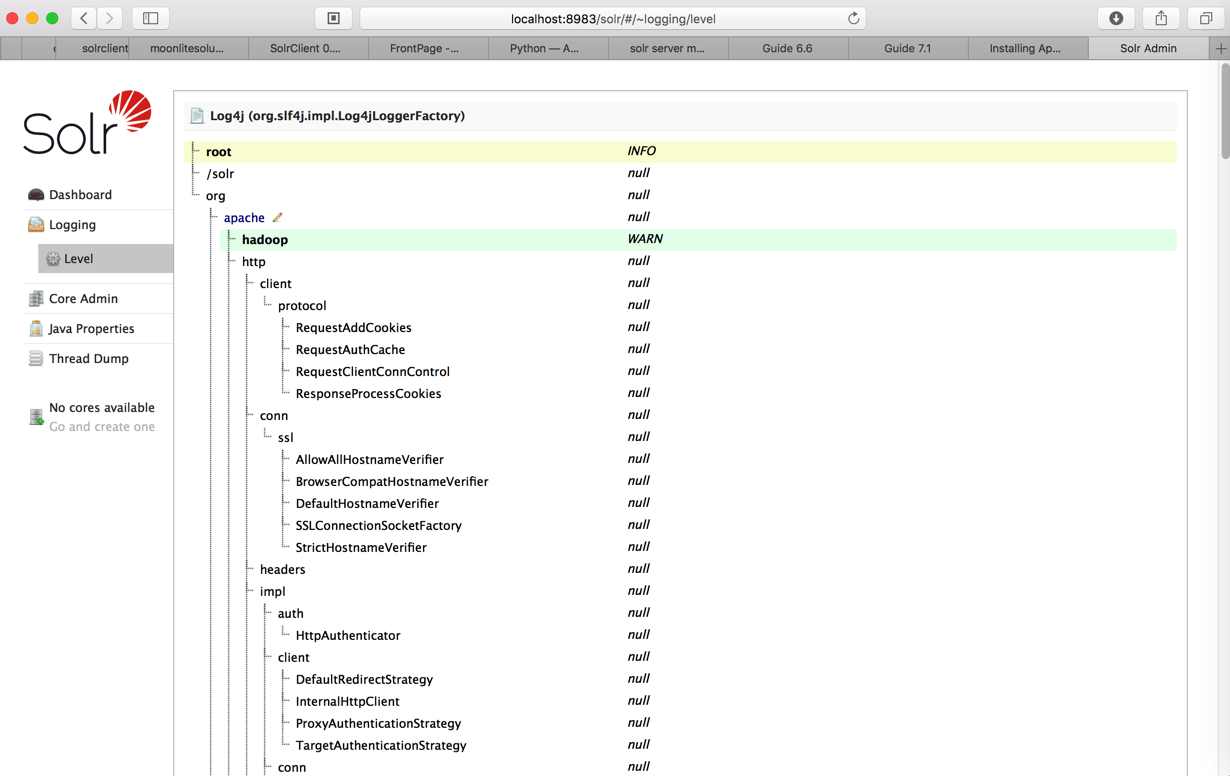Click the WARN level of hadoop
This screenshot has height=776, width=1230.
(645, 239)
